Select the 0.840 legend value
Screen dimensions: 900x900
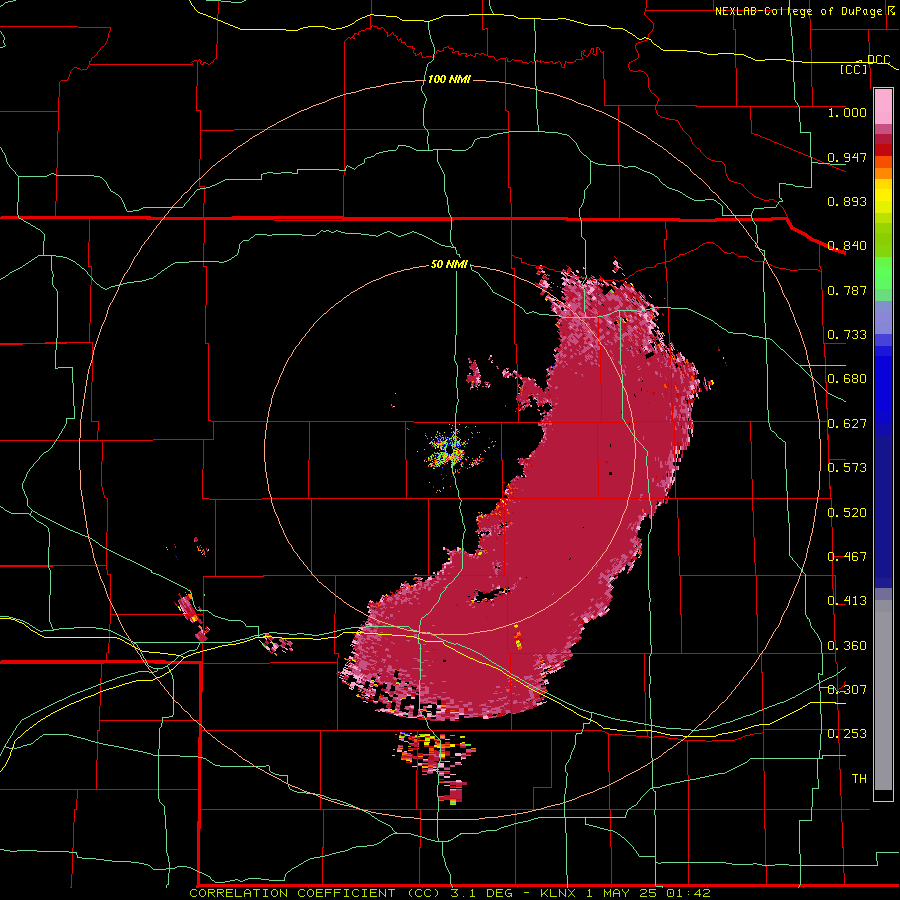847,246
